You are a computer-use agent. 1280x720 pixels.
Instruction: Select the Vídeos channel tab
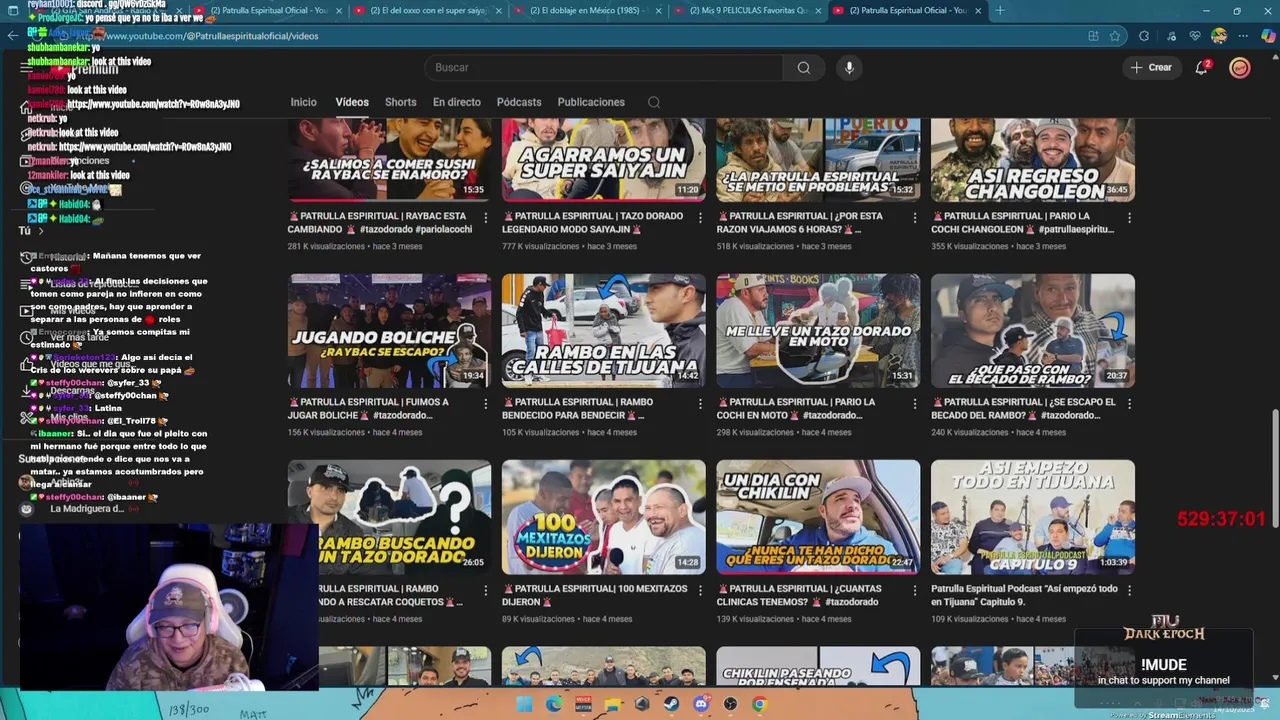click(x=352, y=102)
